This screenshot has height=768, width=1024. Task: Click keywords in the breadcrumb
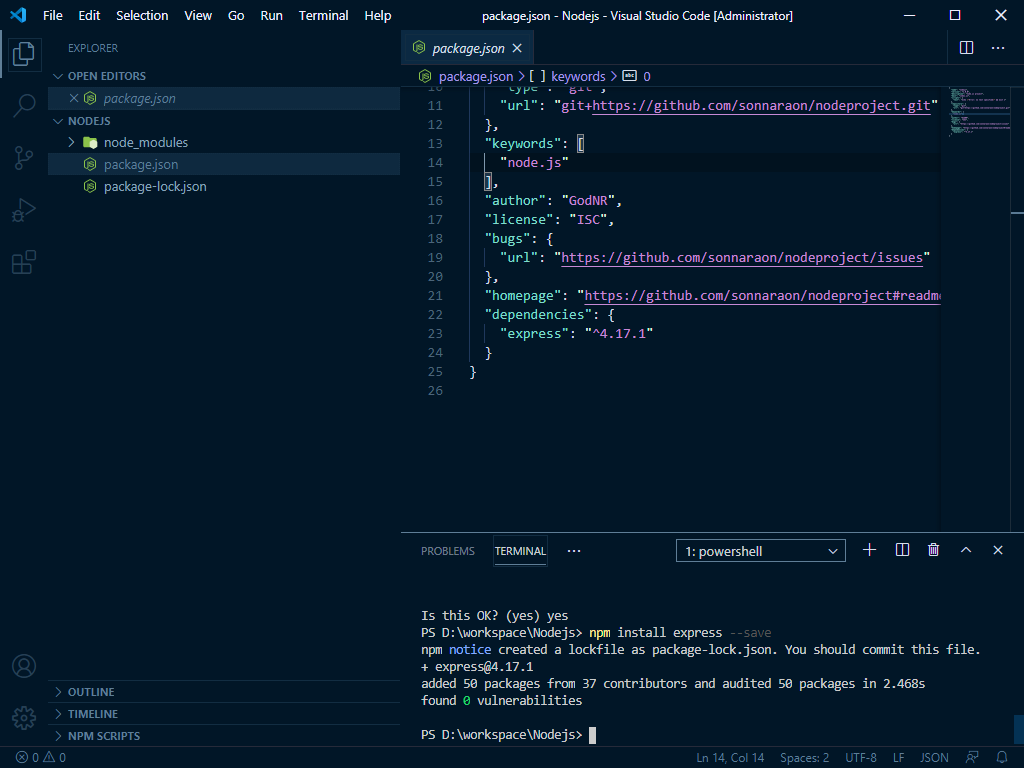578,76
